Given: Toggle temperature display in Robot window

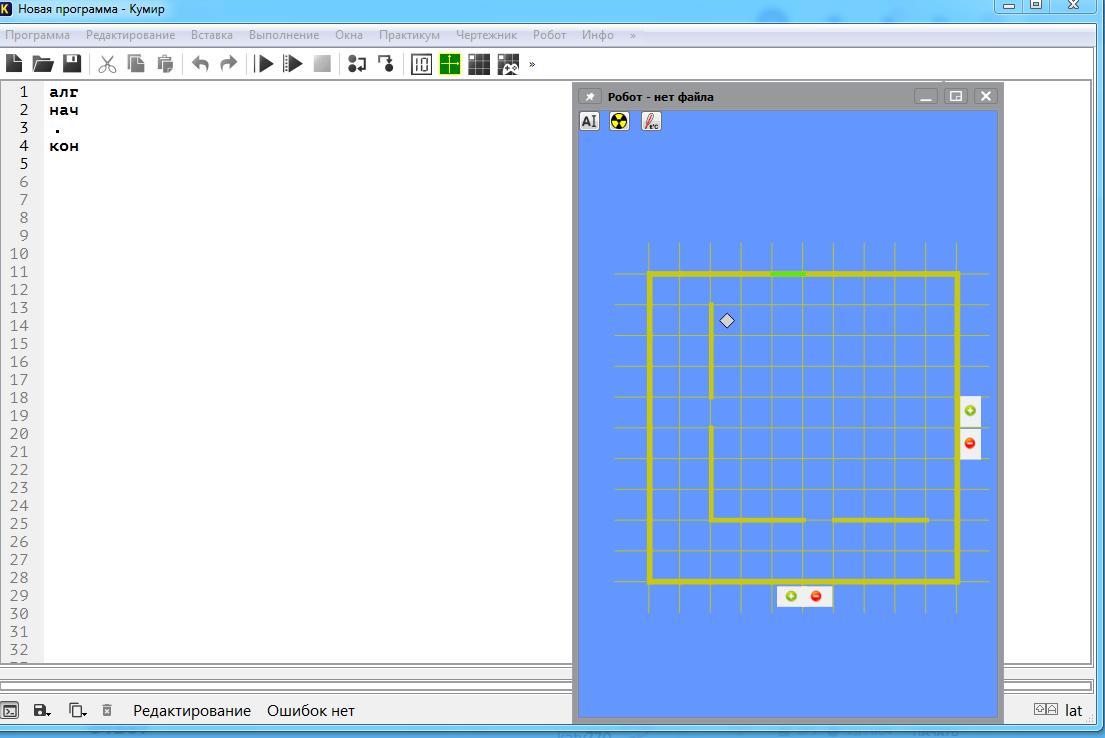Looking at the screenshot, I should pyautogui.click(x=651, y=121).
